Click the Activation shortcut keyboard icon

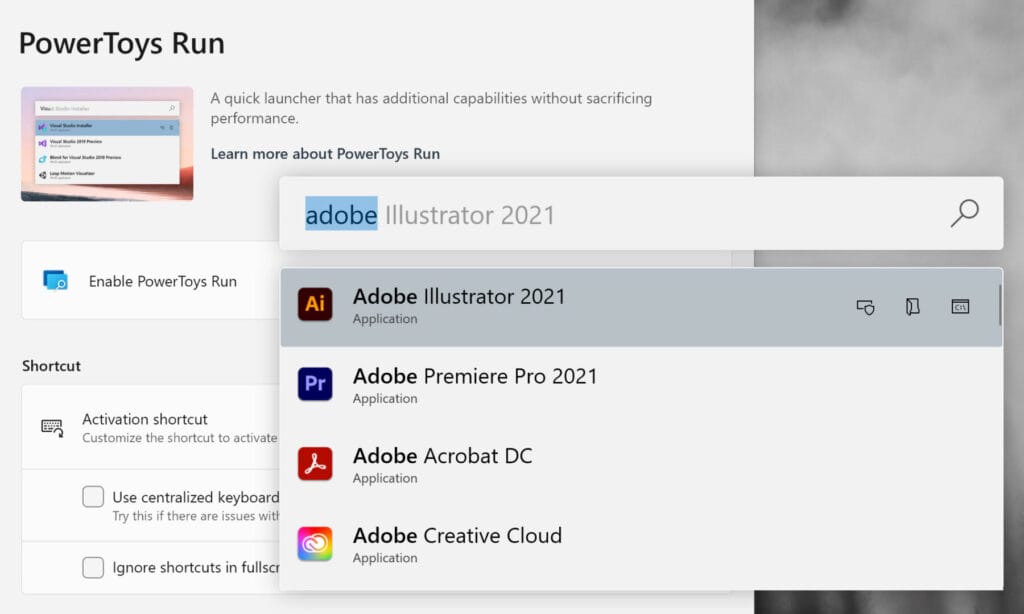(52, 428)
